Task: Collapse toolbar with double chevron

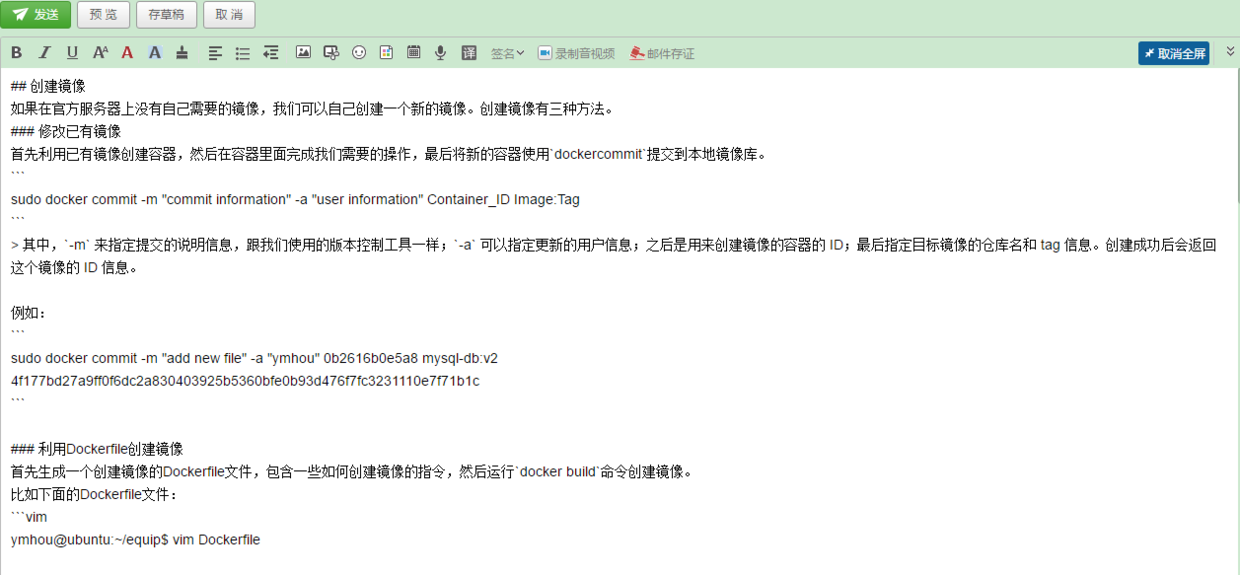Action: [1231, 51]
